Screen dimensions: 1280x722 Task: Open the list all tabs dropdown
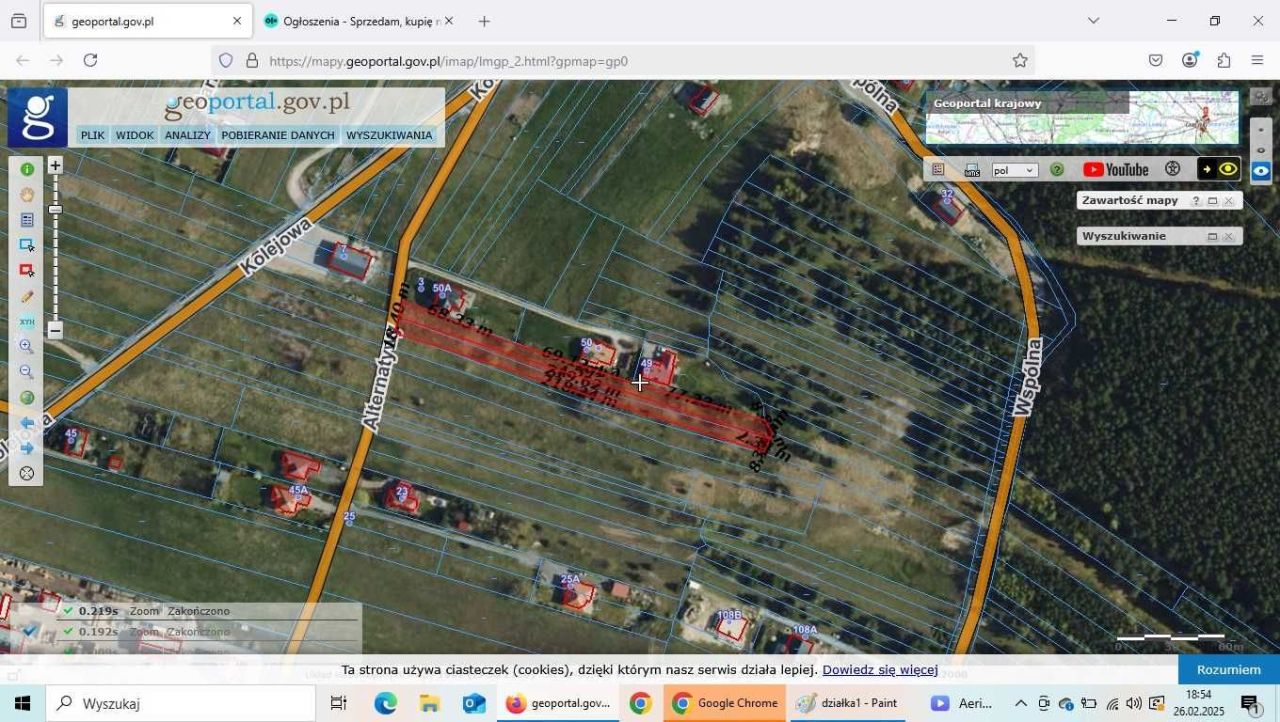[1093, 21]
